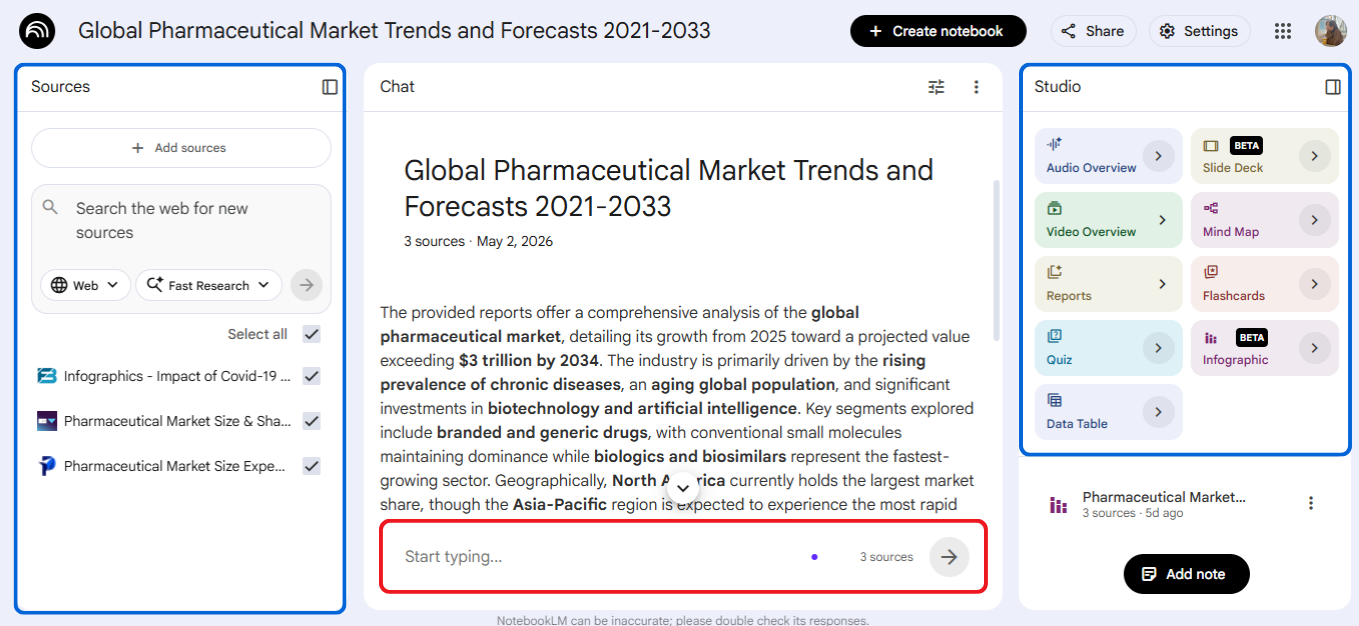Open the Web source type dropdown
The height and width of the screenshot is (626, 1359).
pyautogui.click(x=85, y=285)
